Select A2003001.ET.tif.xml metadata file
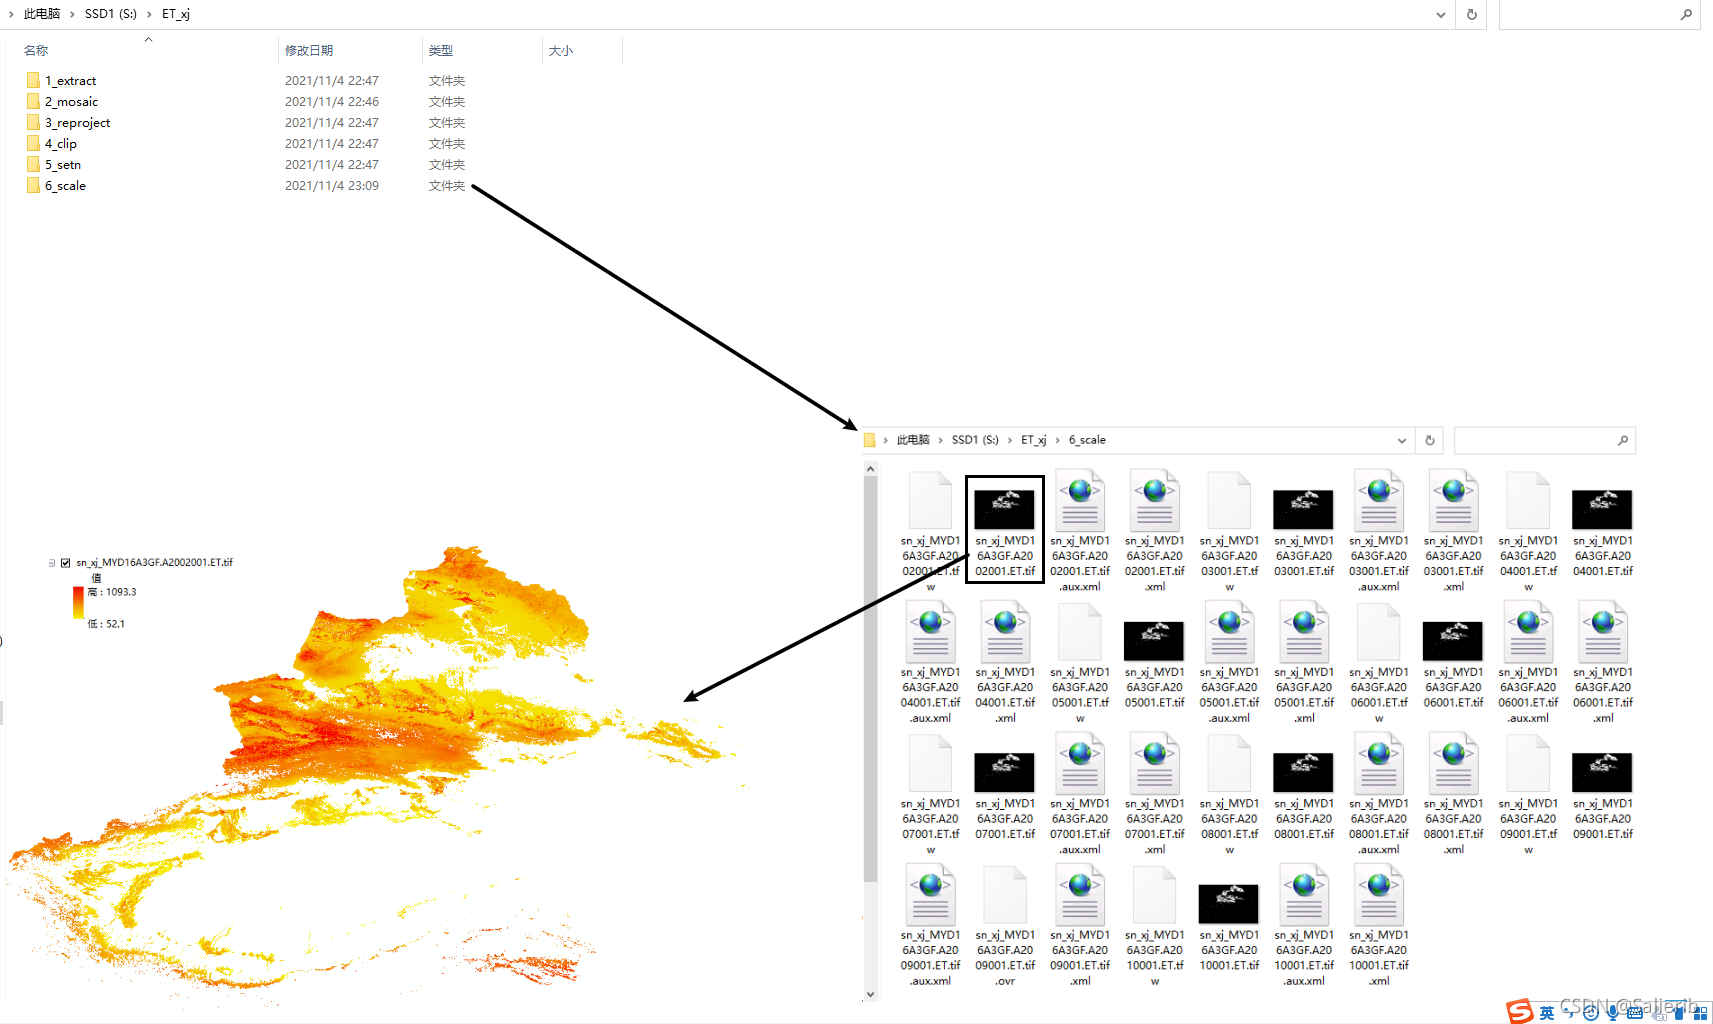This screenshot has height=1024, width=1713. [x=1454, y=532]
